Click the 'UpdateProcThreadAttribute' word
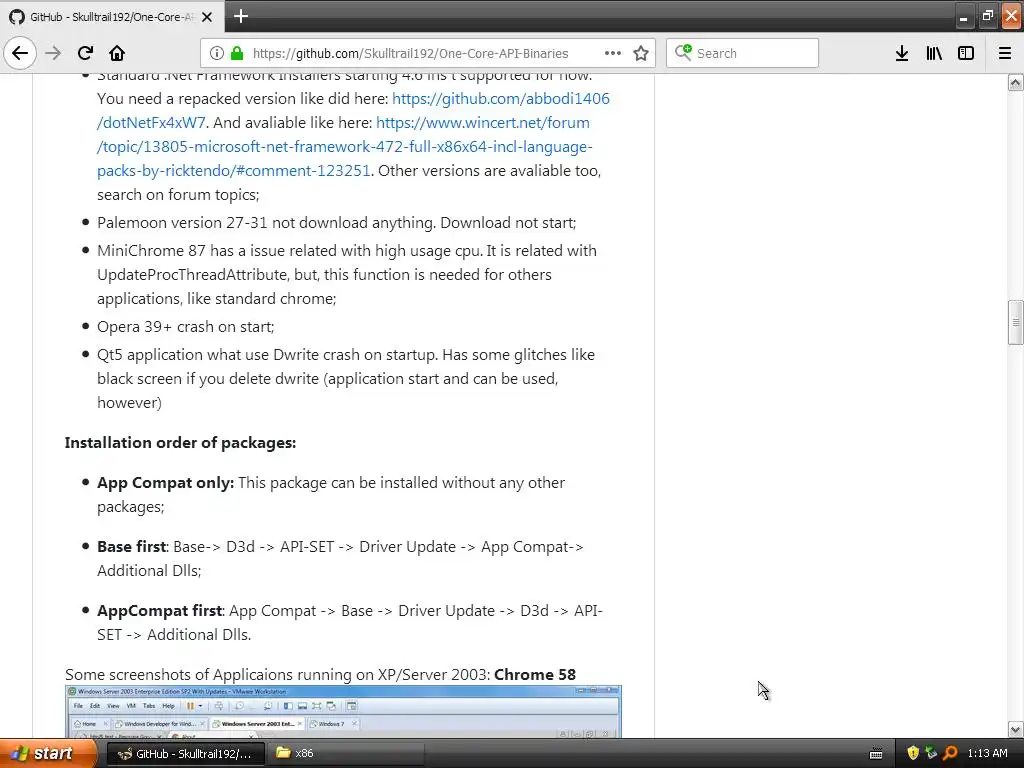Image resolution: width=1024 pixels, height=768 pixels. 192,275
